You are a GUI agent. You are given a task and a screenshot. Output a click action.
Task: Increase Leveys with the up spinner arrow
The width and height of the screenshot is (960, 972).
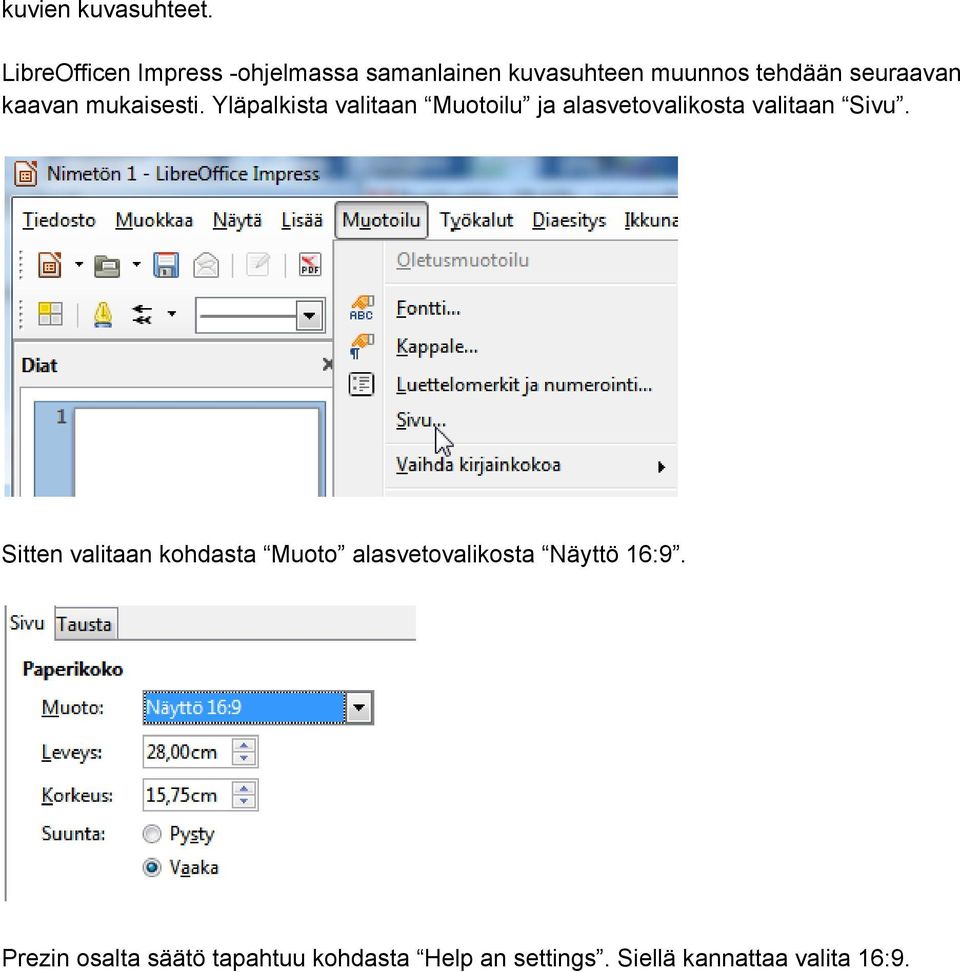point(244,746)
